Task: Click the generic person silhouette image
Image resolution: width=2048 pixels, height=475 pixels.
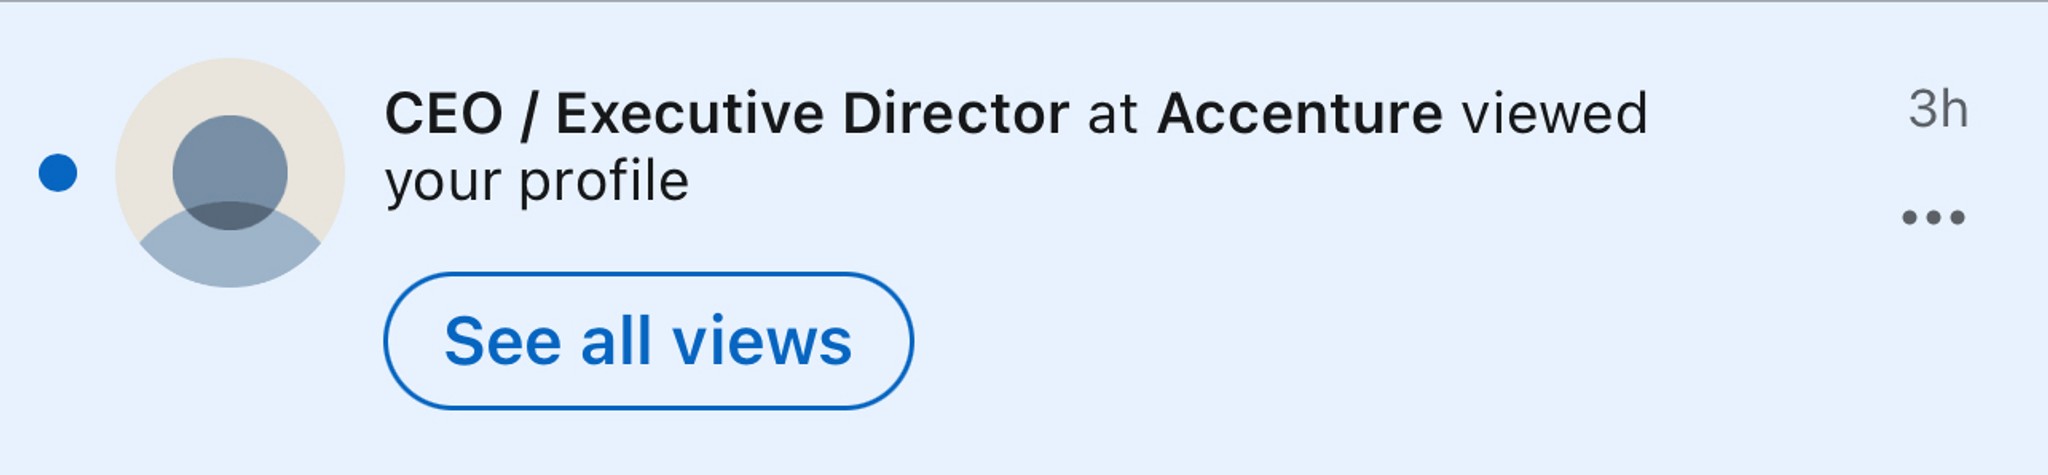Action: [x=230, y=172]
